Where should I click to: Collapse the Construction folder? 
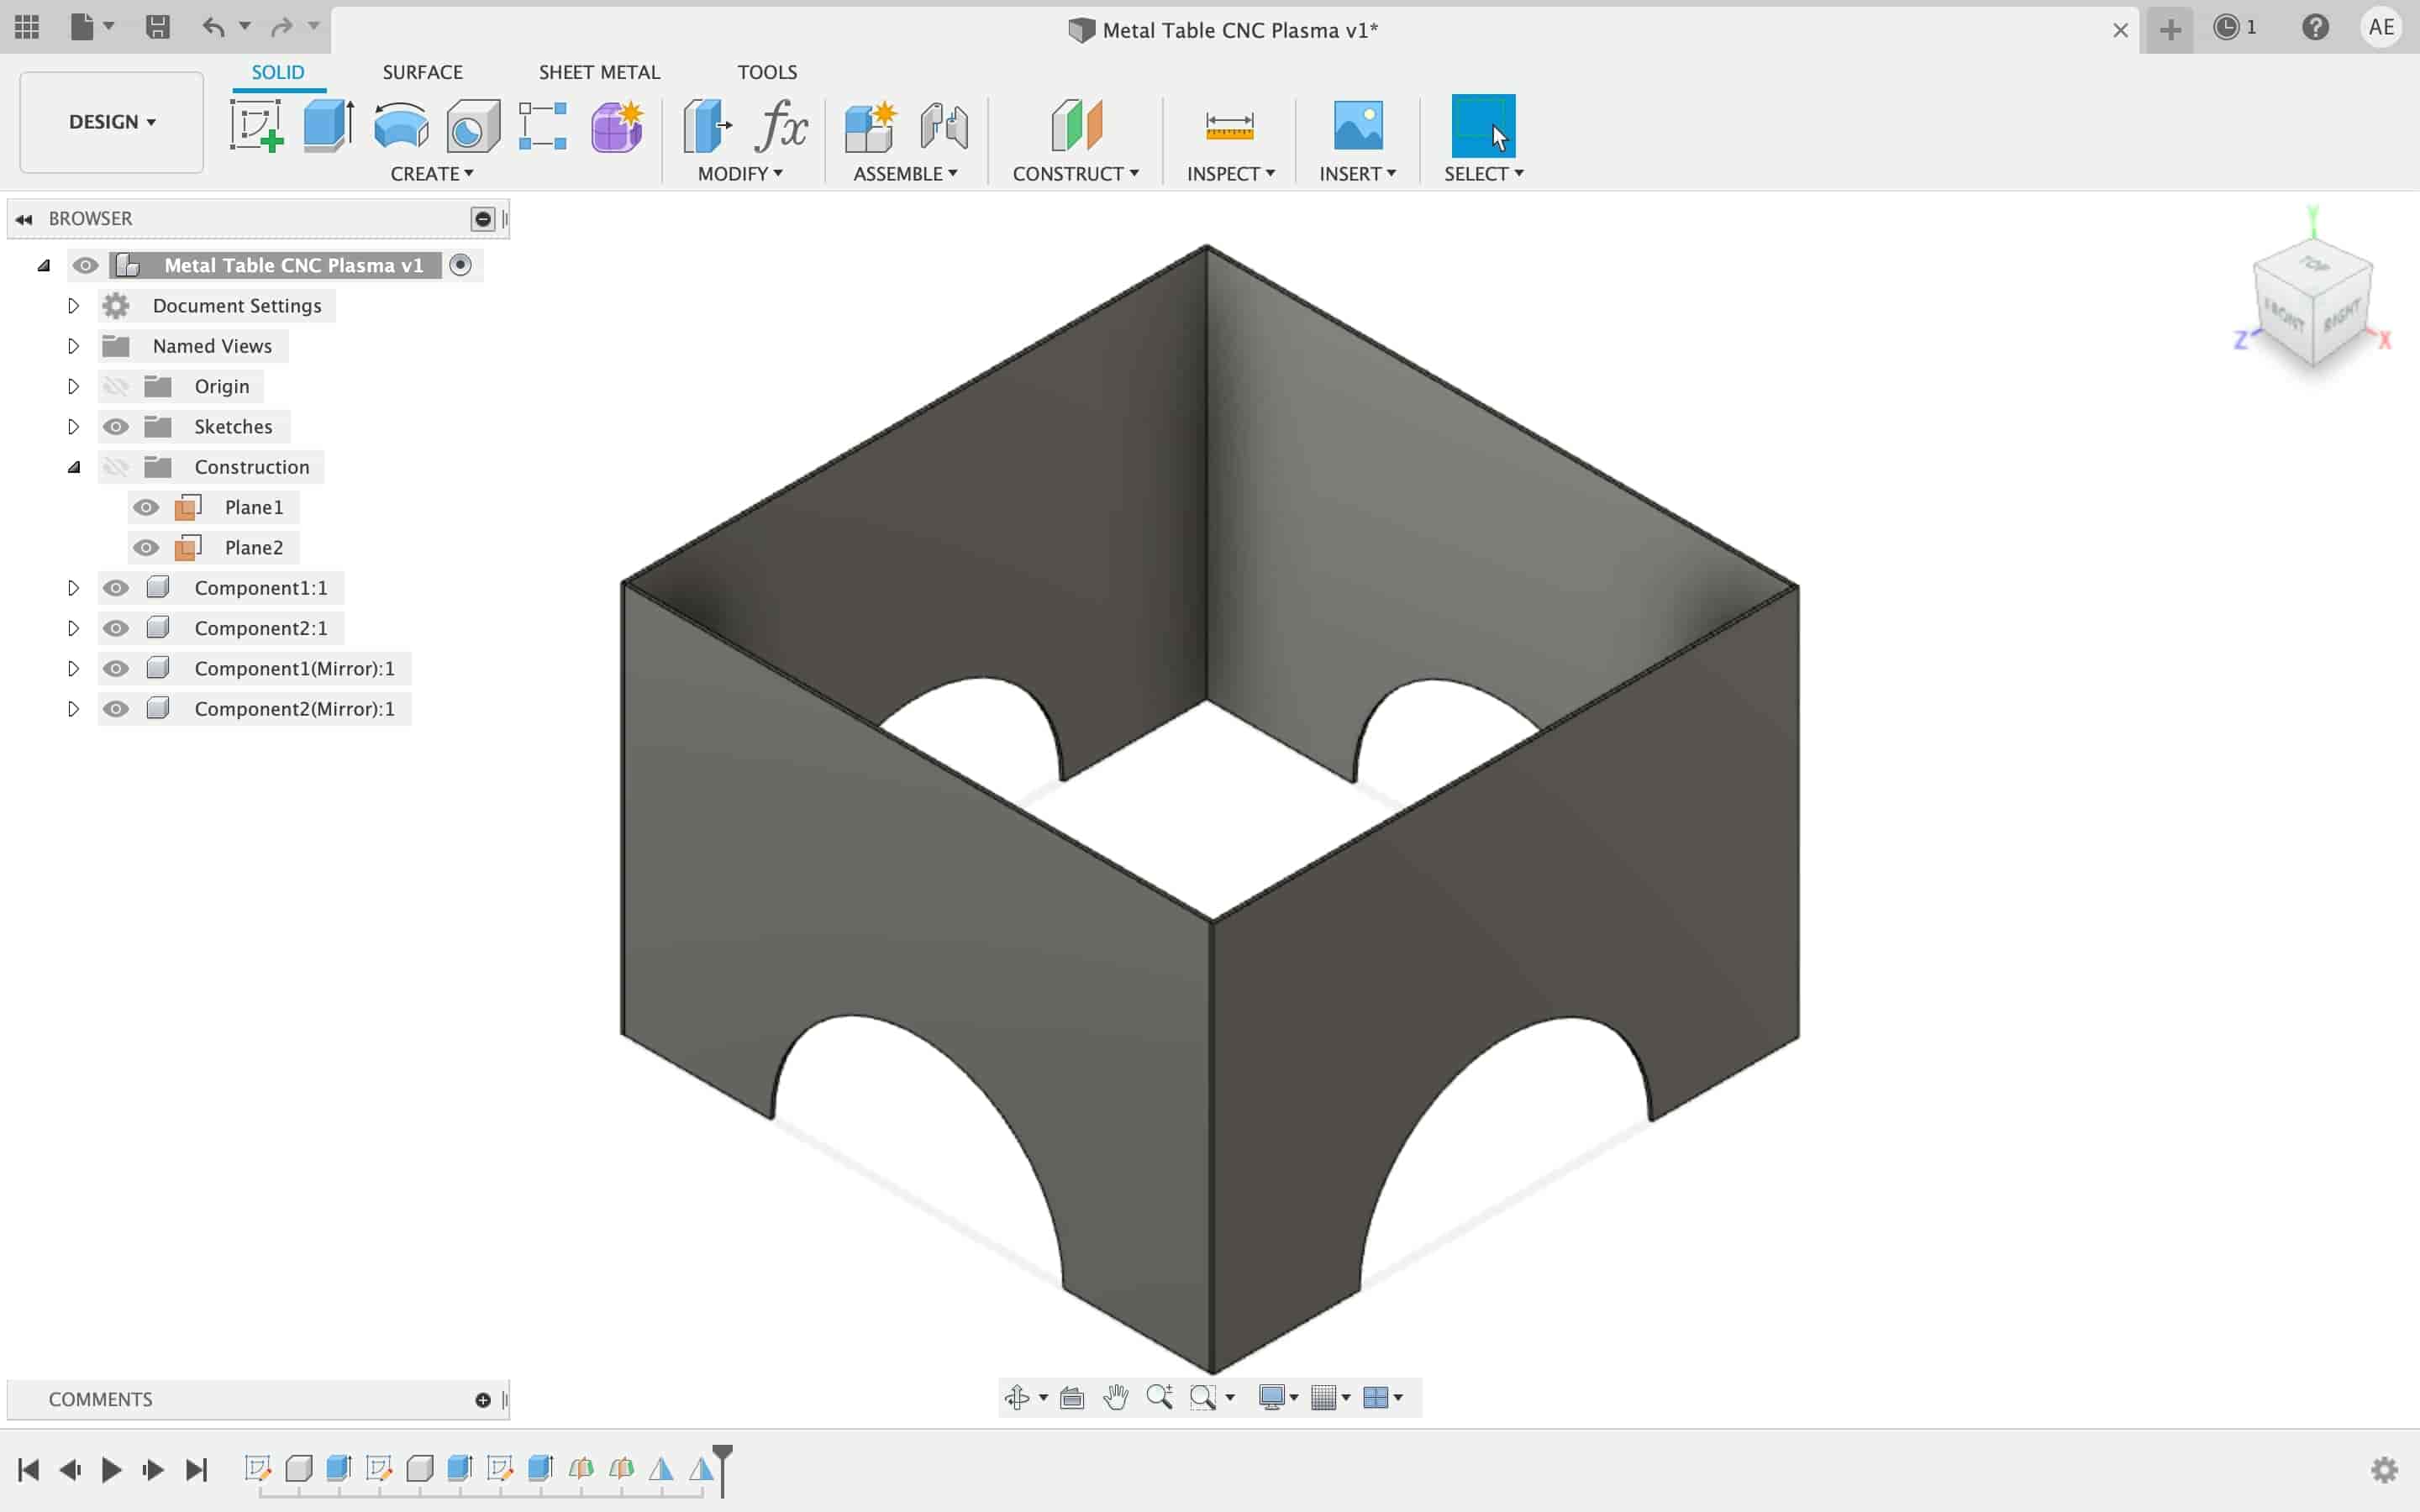coord(73,467)
